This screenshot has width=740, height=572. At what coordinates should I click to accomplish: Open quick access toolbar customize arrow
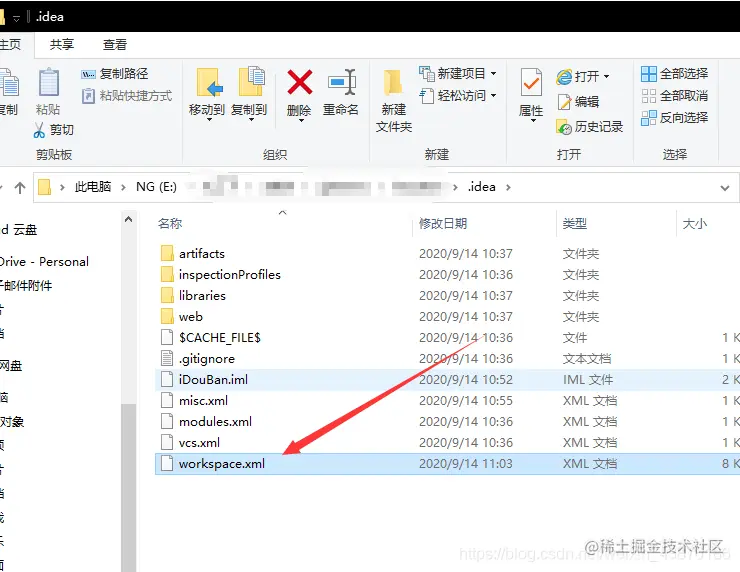pyautogui.click(x=17, y=18)
